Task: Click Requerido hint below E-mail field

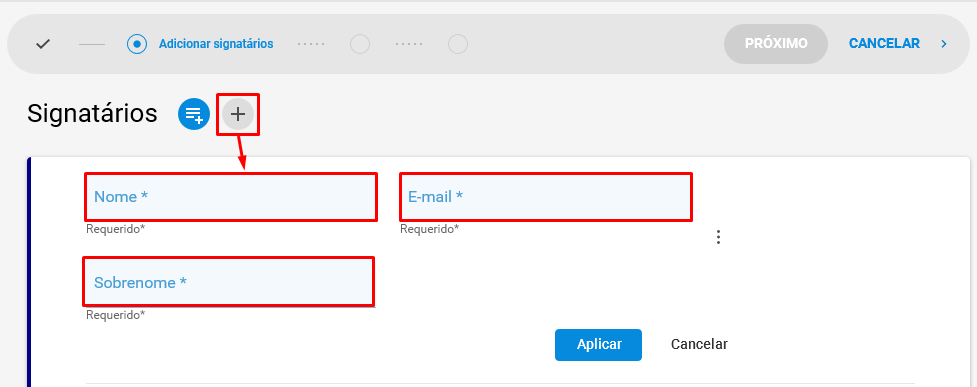Action: pos(429,229)
